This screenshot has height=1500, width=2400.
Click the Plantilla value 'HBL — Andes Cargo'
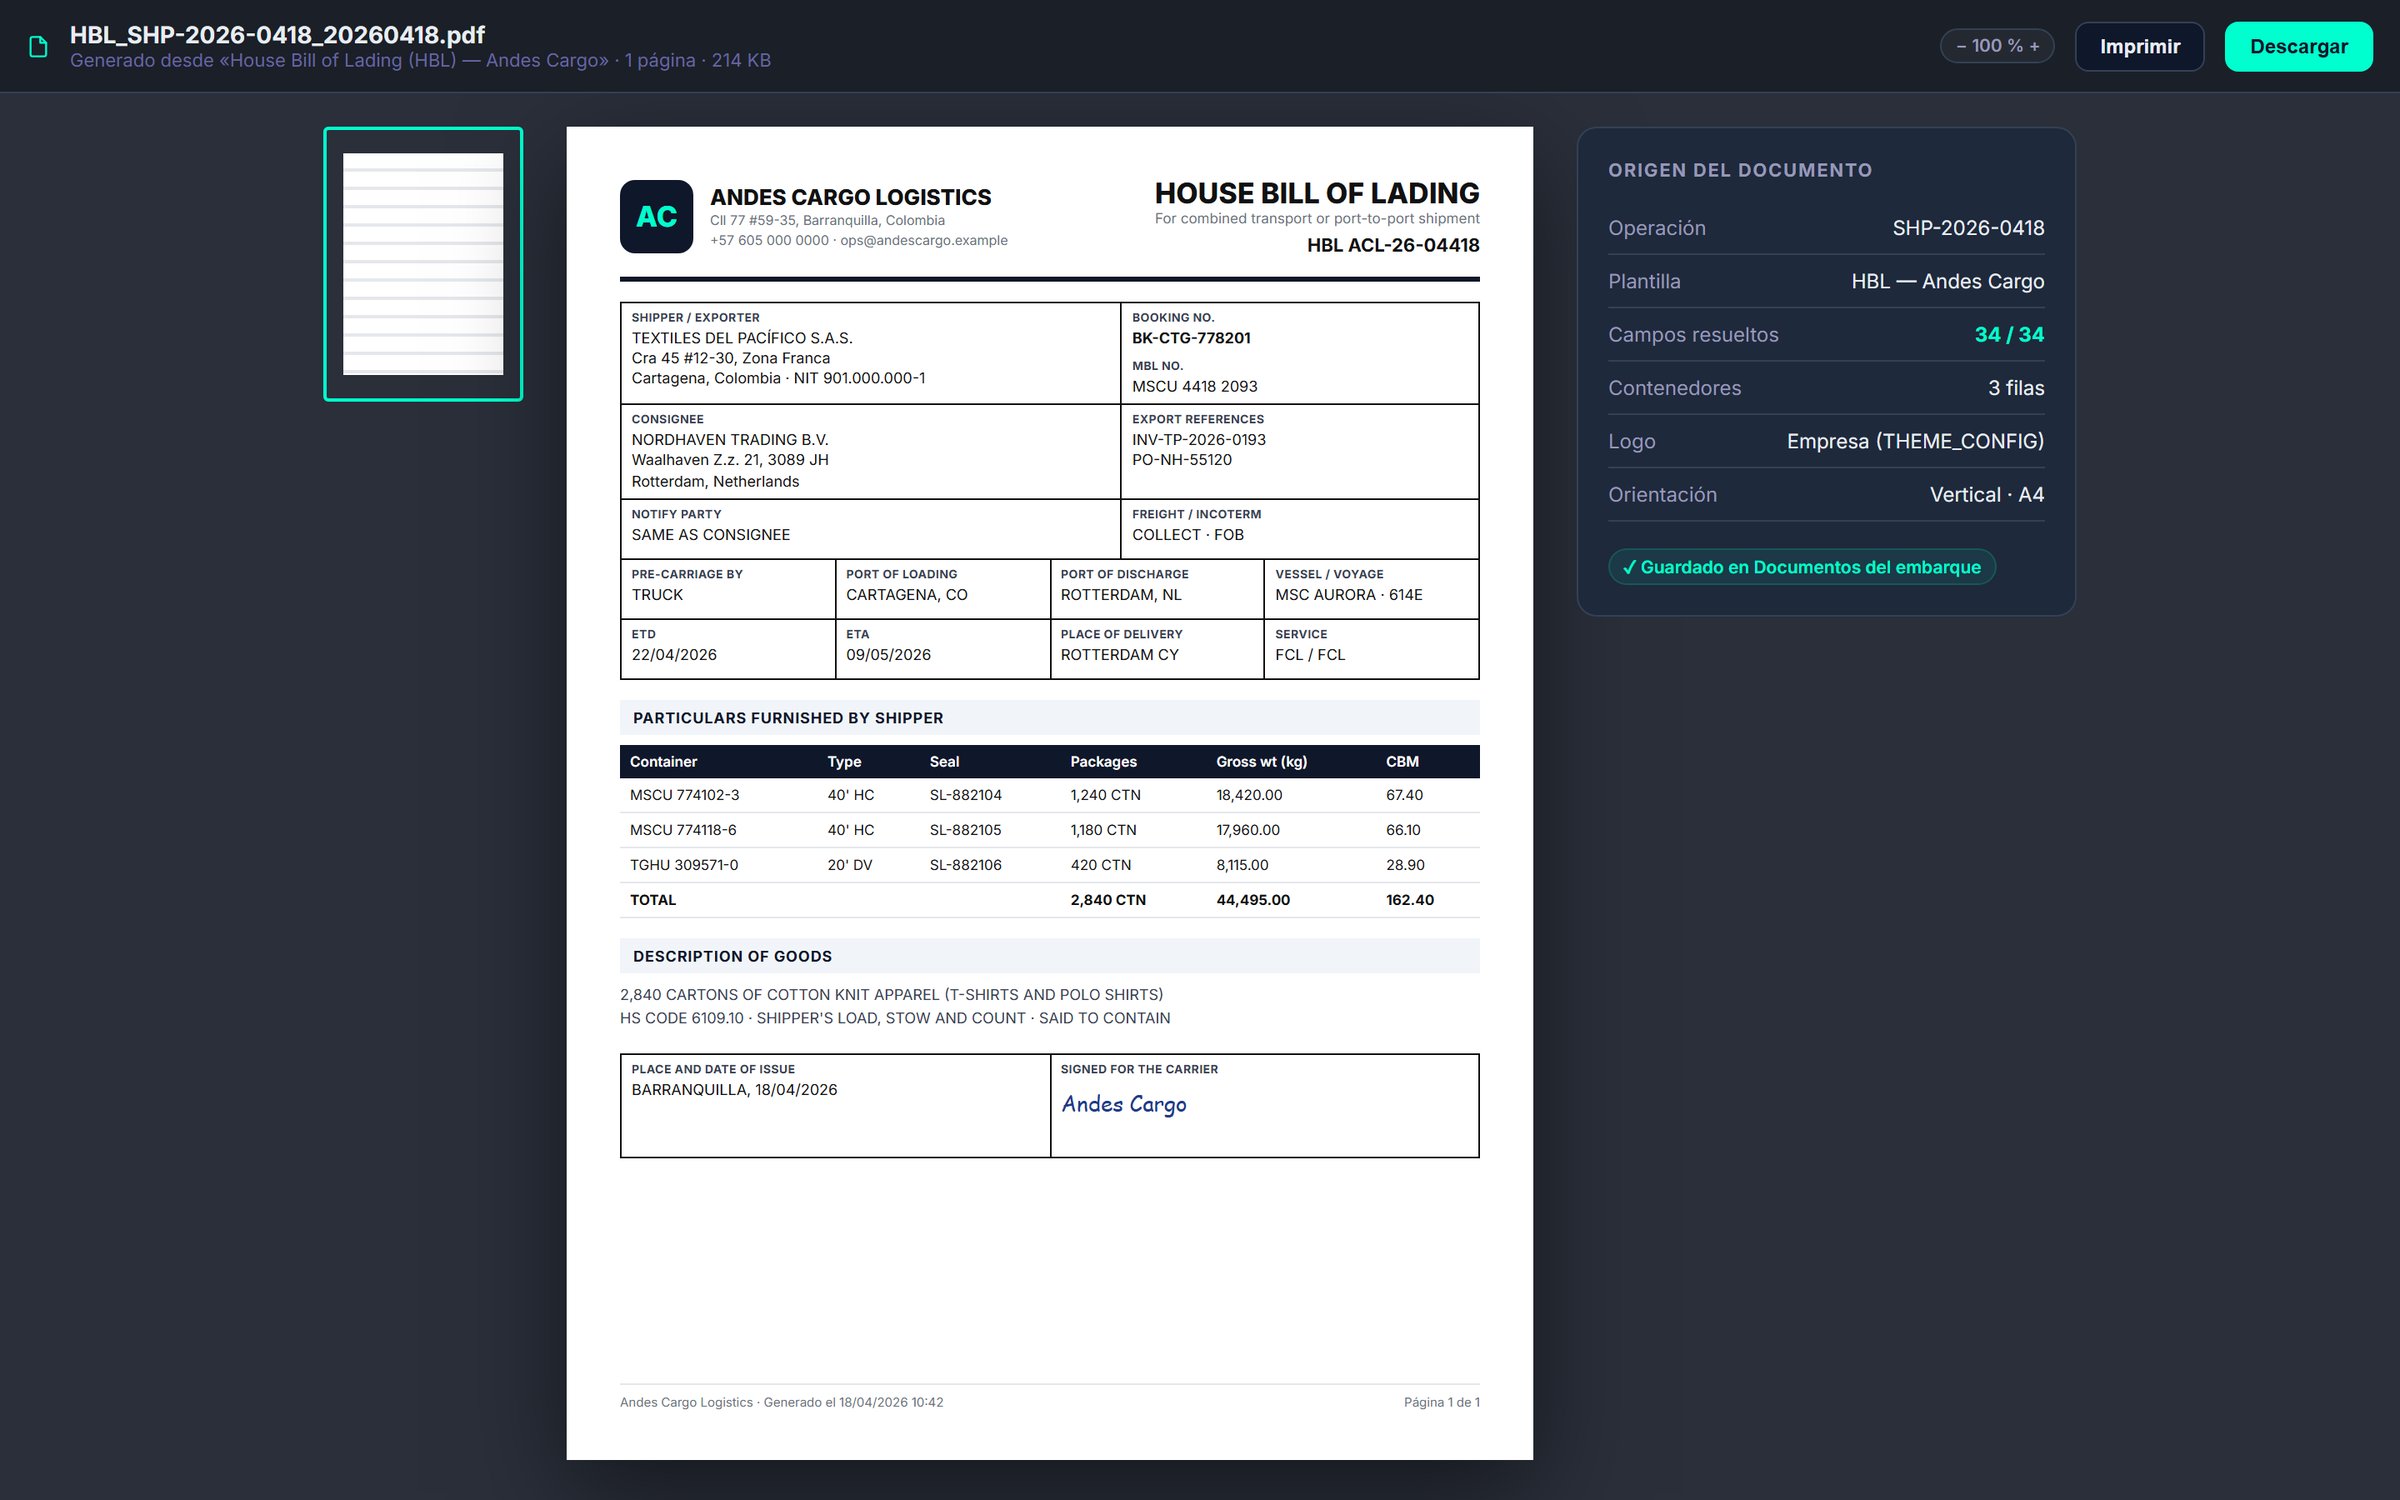click(x=1947, y=281)
